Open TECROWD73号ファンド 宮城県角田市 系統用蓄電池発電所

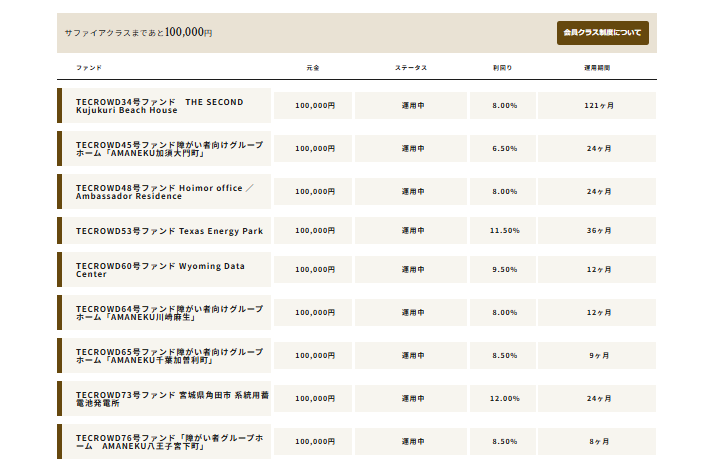164,398
